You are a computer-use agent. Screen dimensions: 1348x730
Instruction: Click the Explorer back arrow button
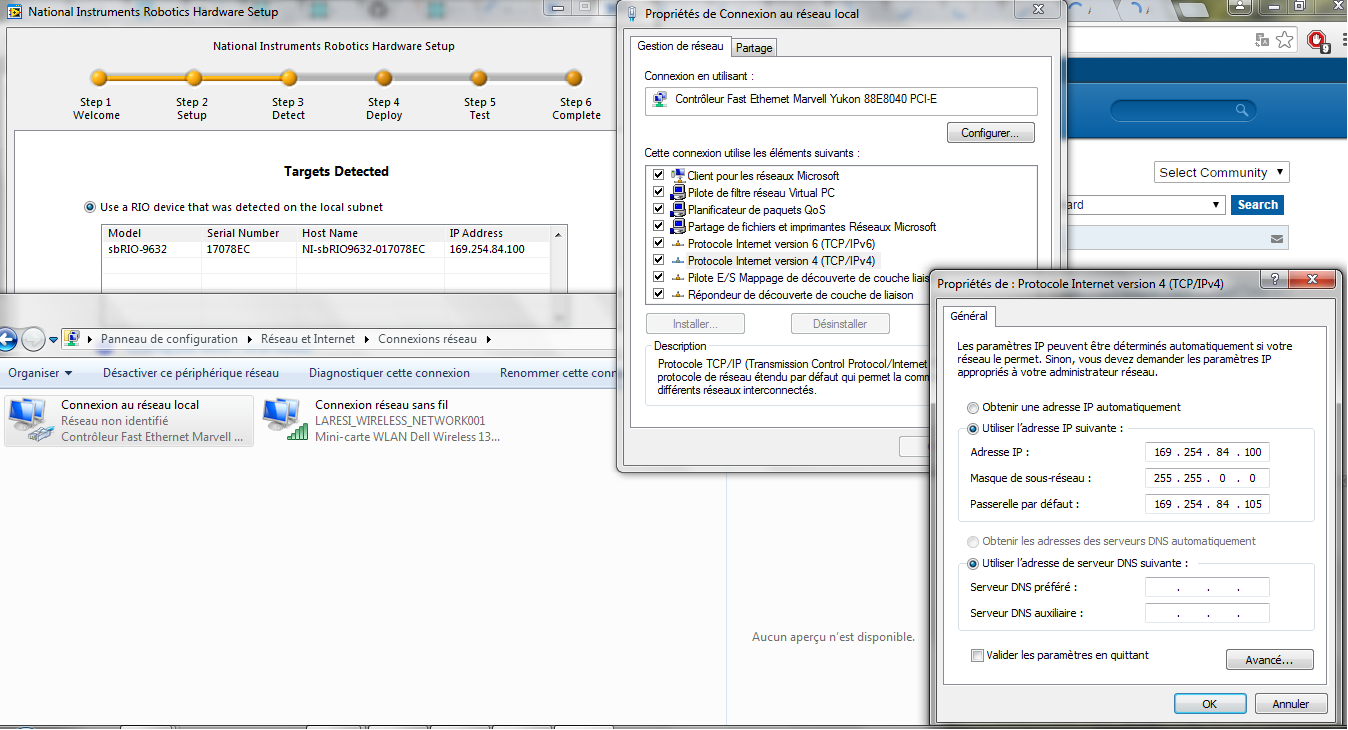pyautogui.click(x=7, y=339)
